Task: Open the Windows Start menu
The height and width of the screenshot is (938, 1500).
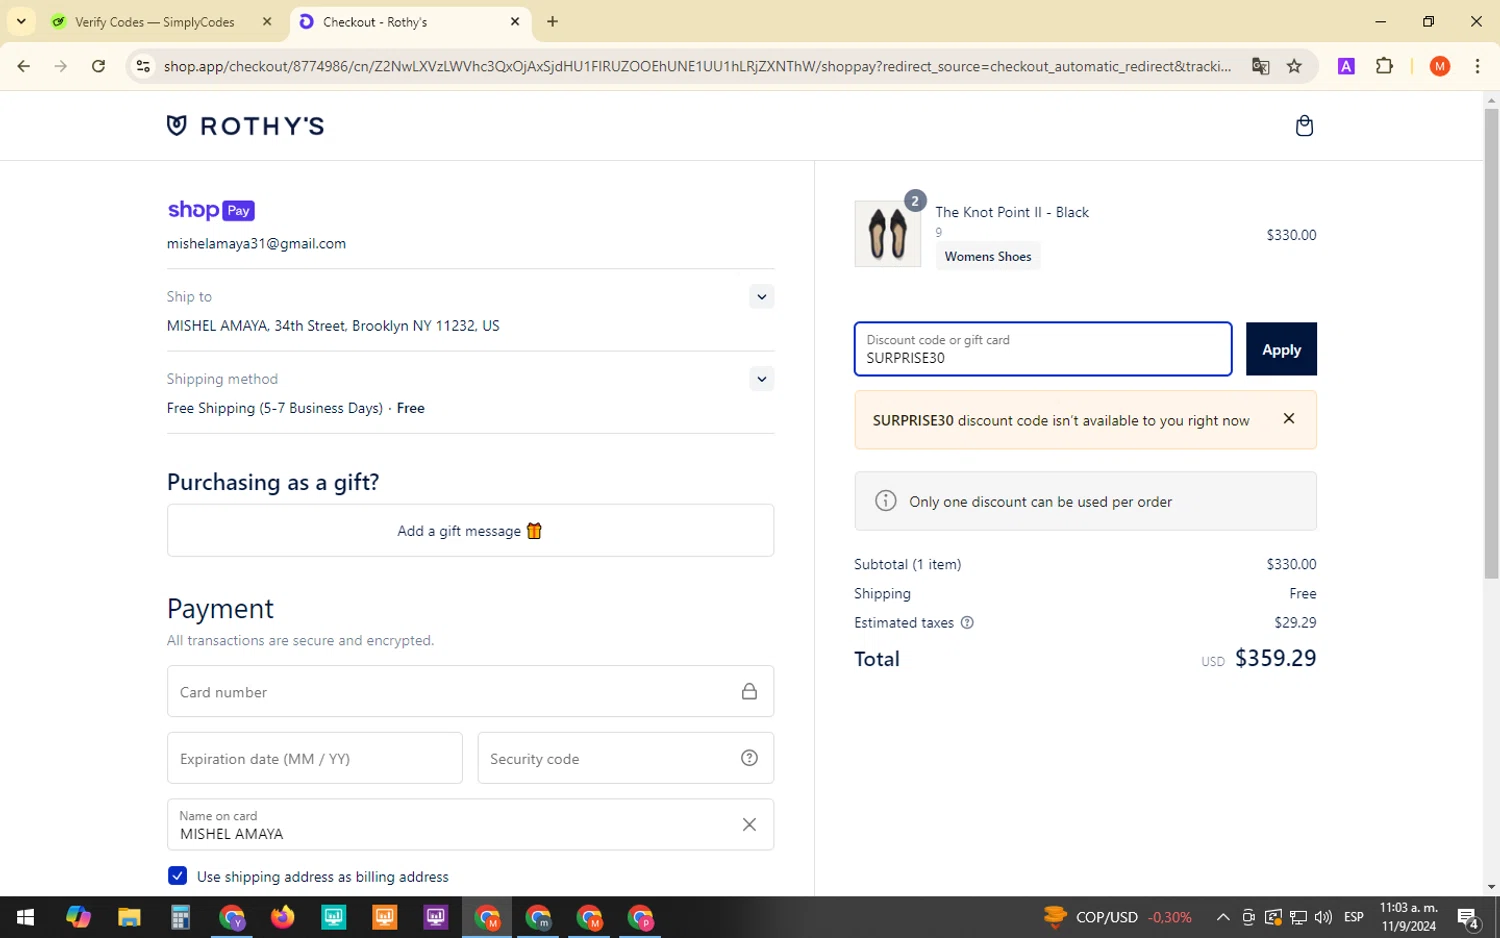Action: tap(26, 917)
